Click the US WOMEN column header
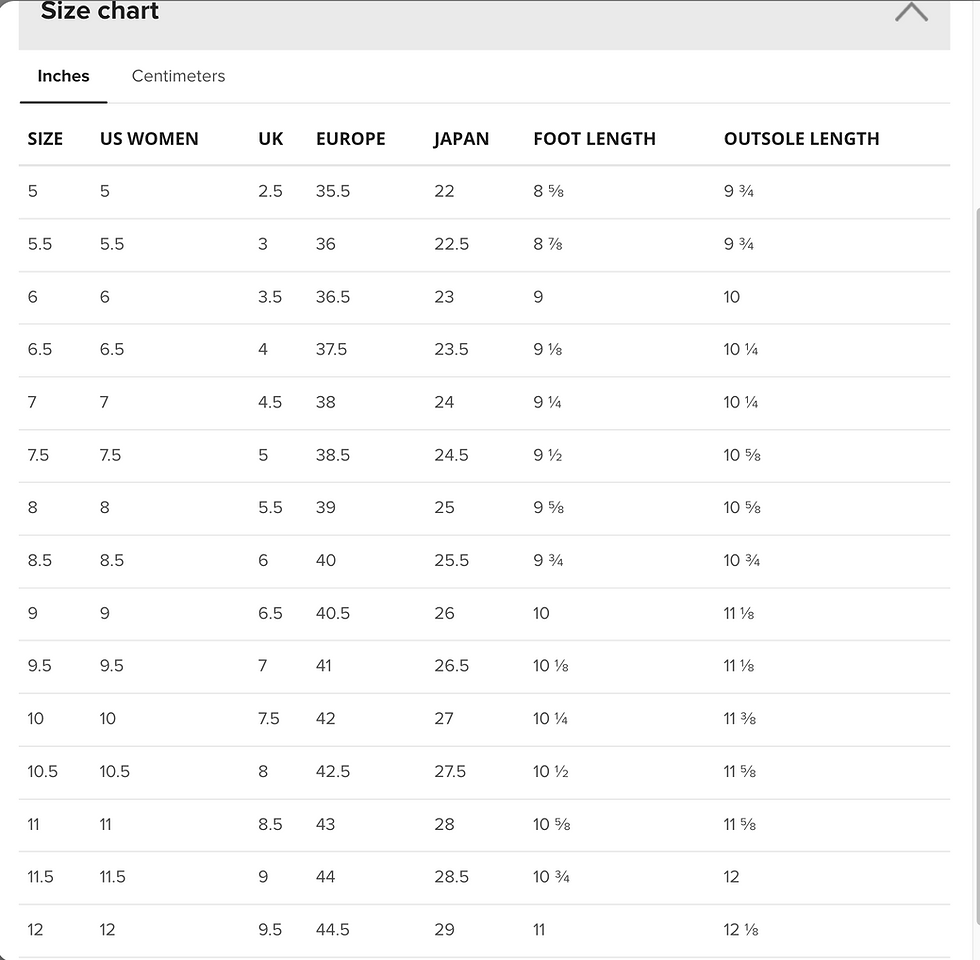Viewport: 980px width, 960px height. [x=149, y=139]
